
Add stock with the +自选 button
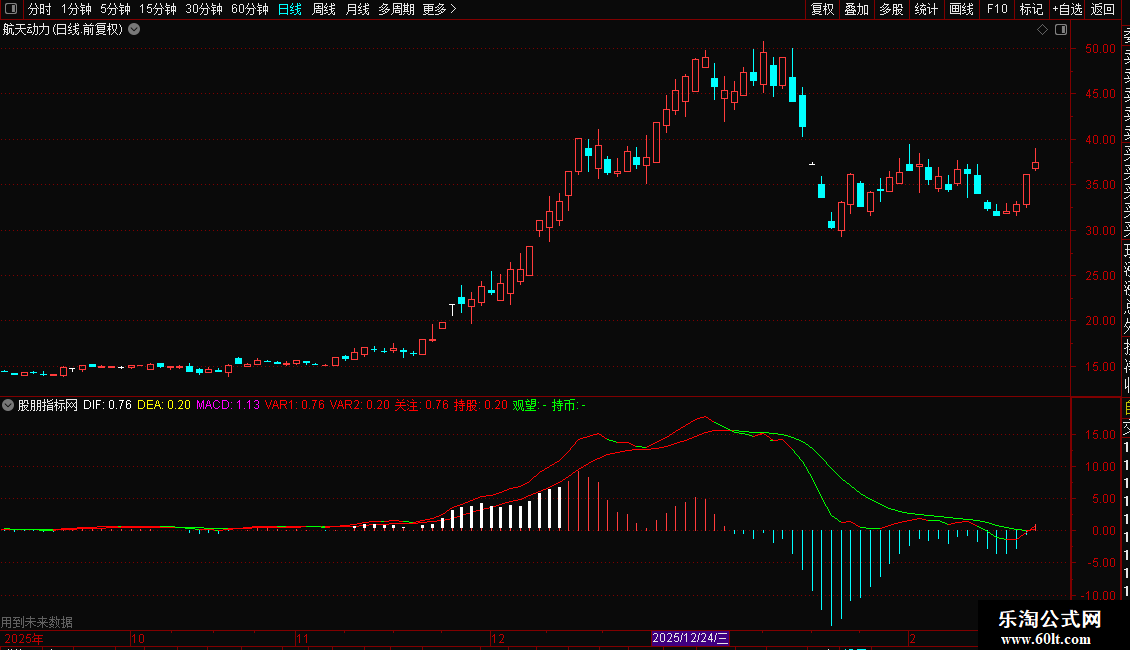1067,9
